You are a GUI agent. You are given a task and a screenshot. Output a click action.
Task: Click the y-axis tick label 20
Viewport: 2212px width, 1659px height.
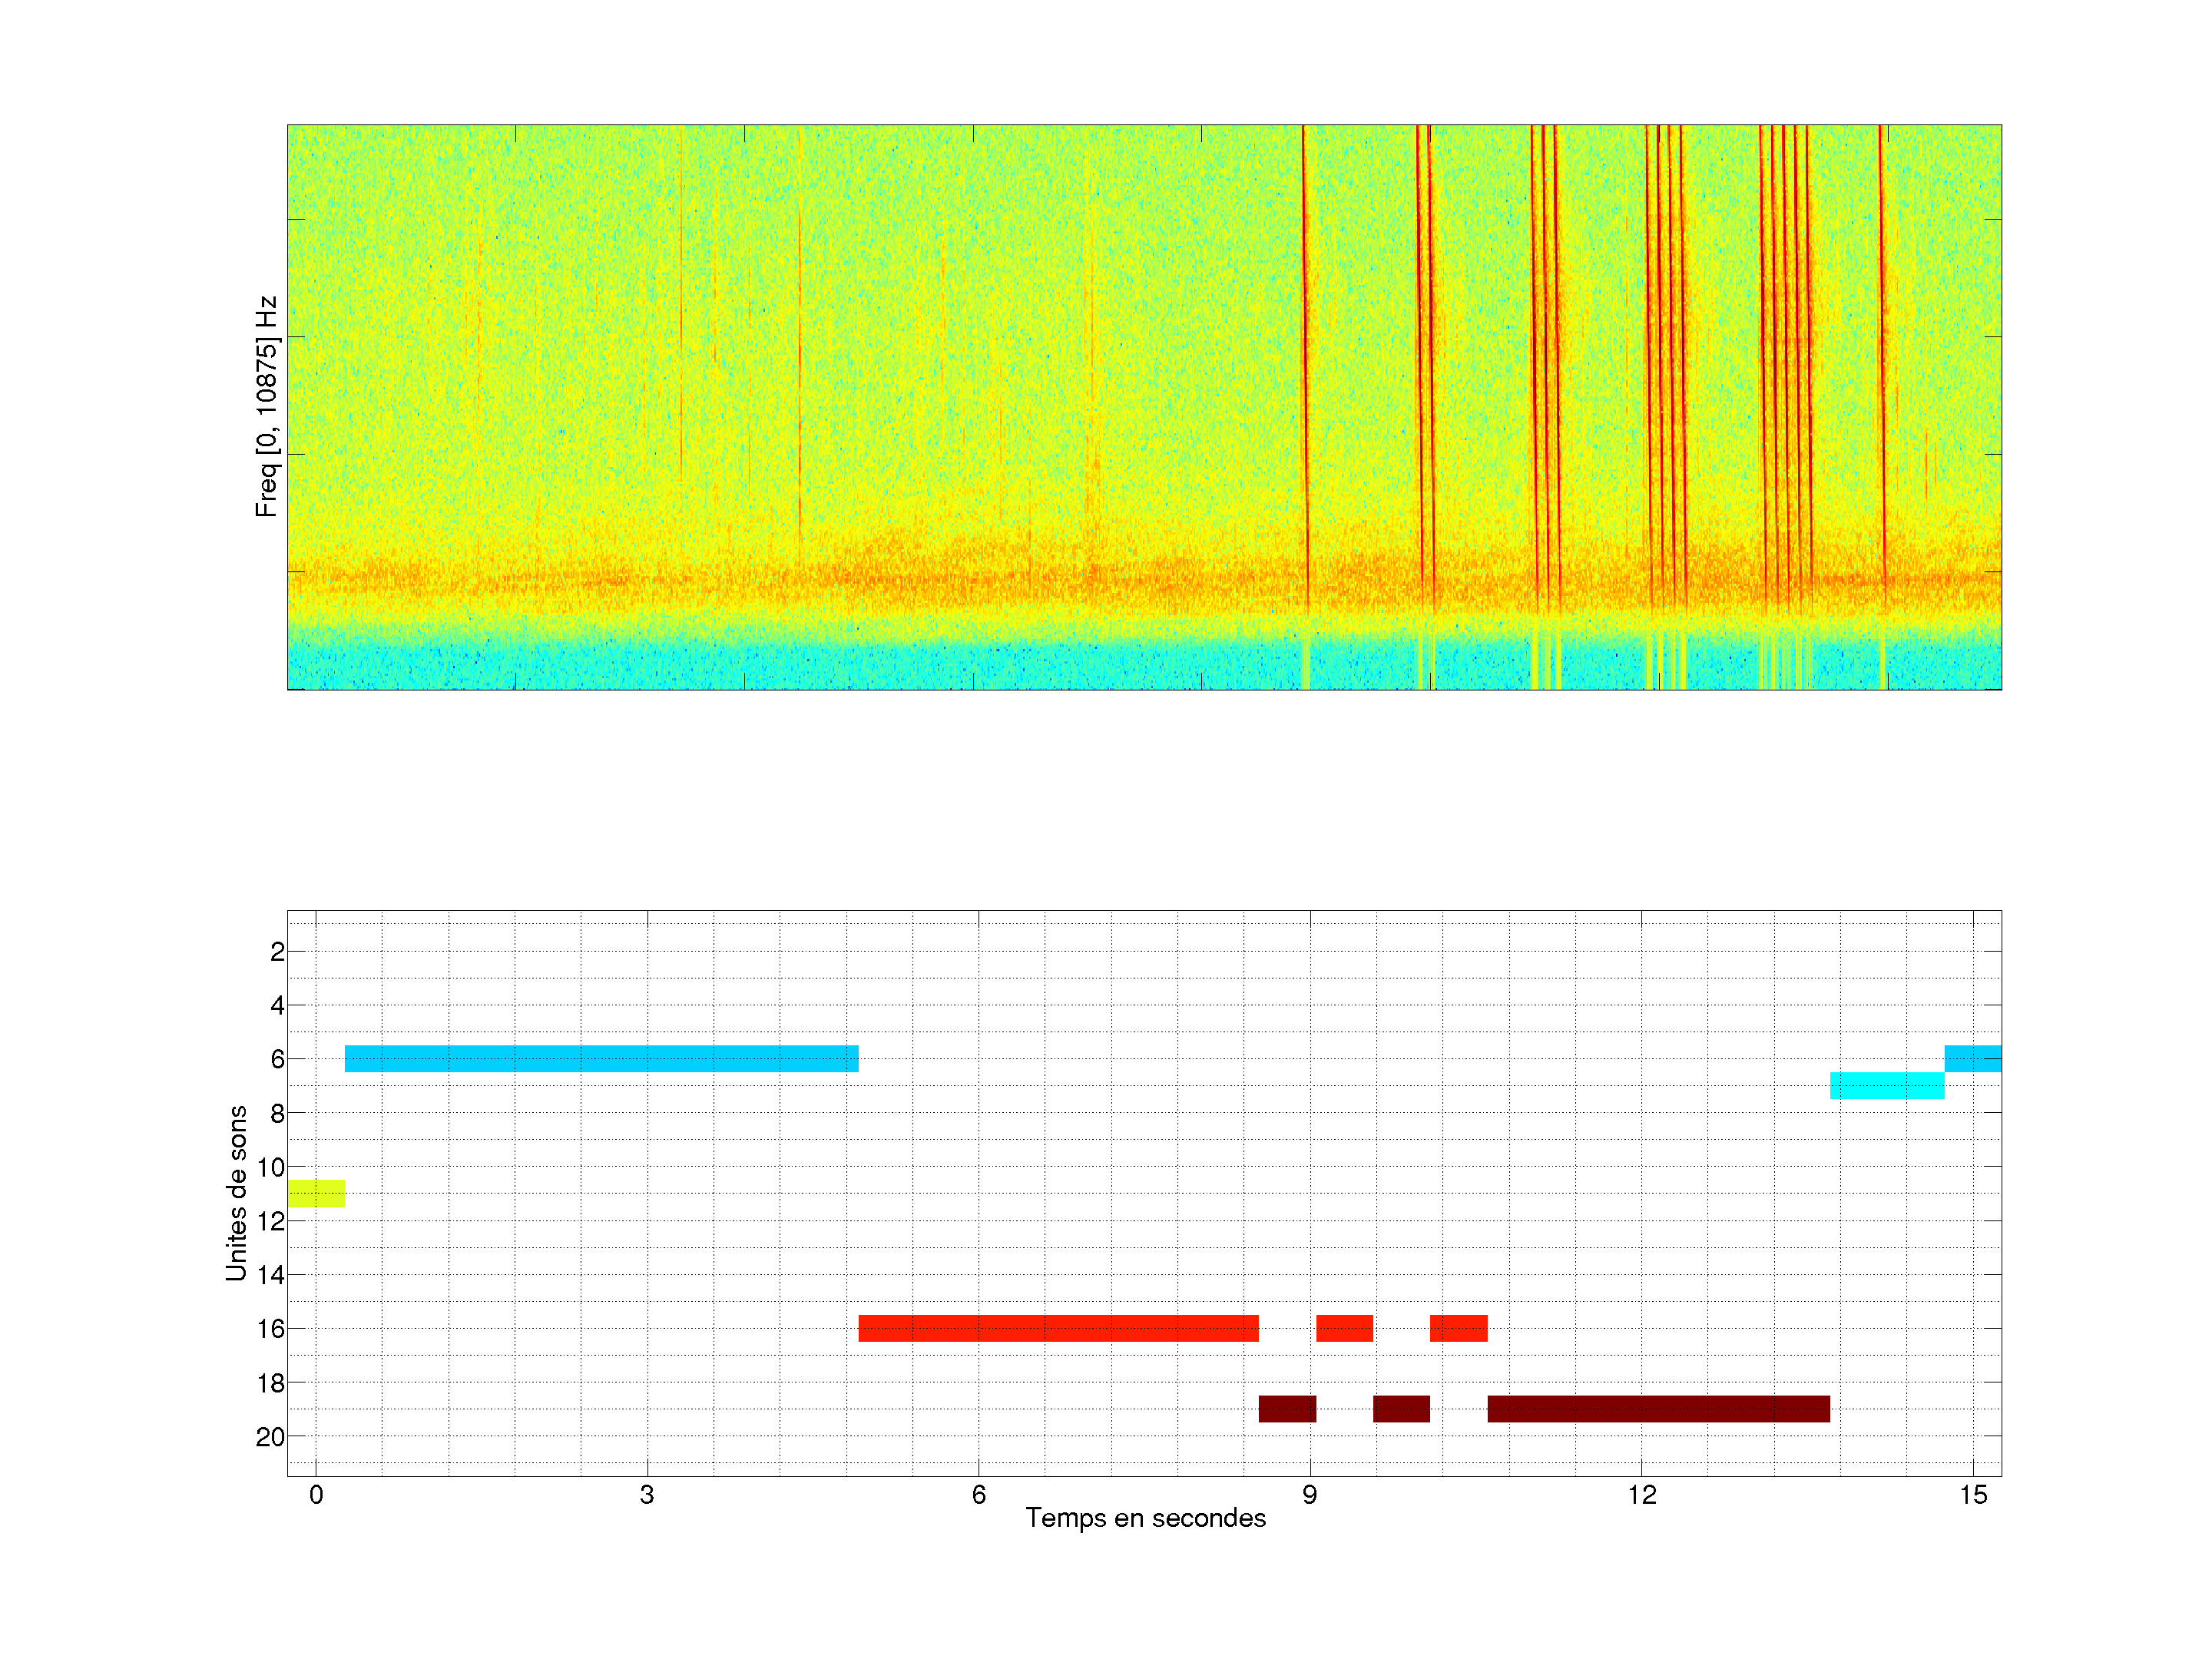tap(270, 1437)
